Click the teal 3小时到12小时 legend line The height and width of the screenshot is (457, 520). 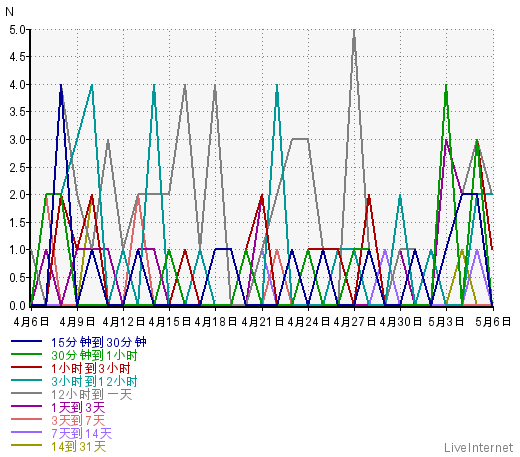pos(26,380)
